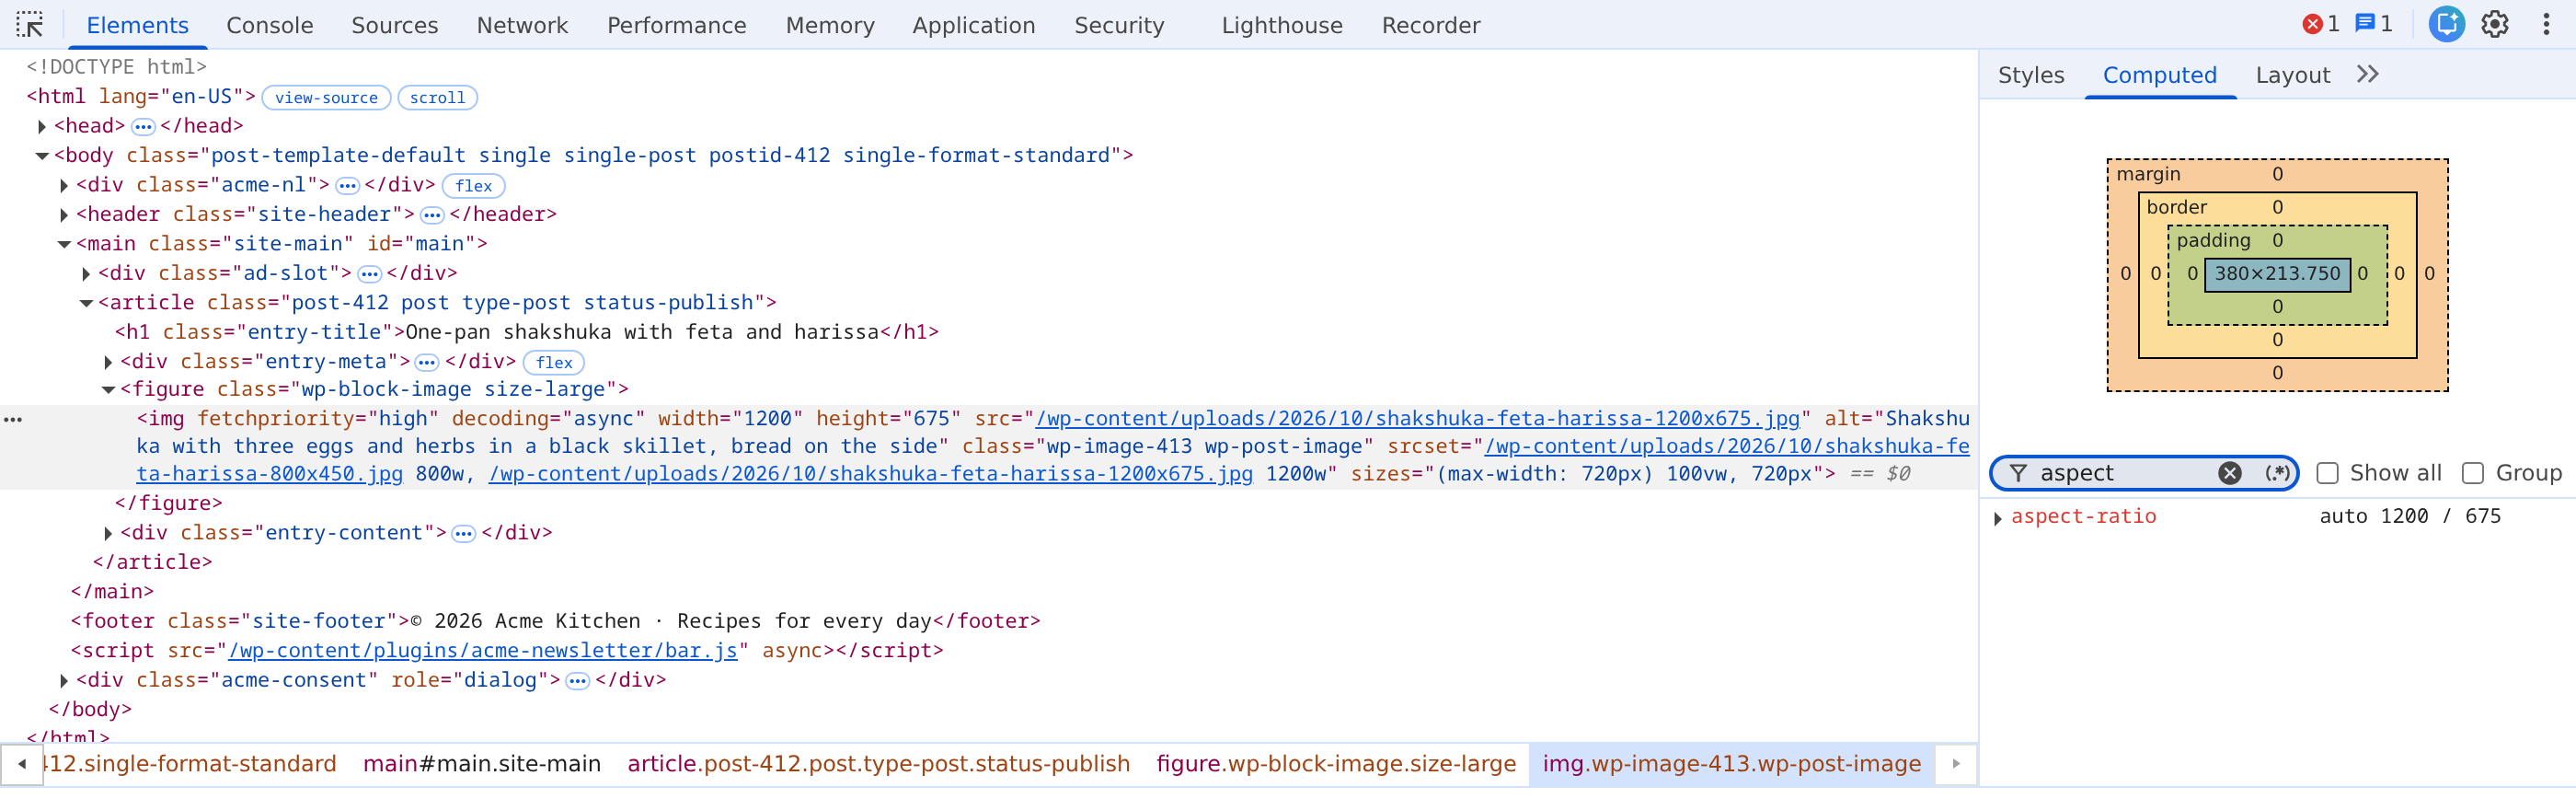Expand ellipsis in ad-slot div
This screenshot has width=2576, height=810.
click(x=370, y=274)
